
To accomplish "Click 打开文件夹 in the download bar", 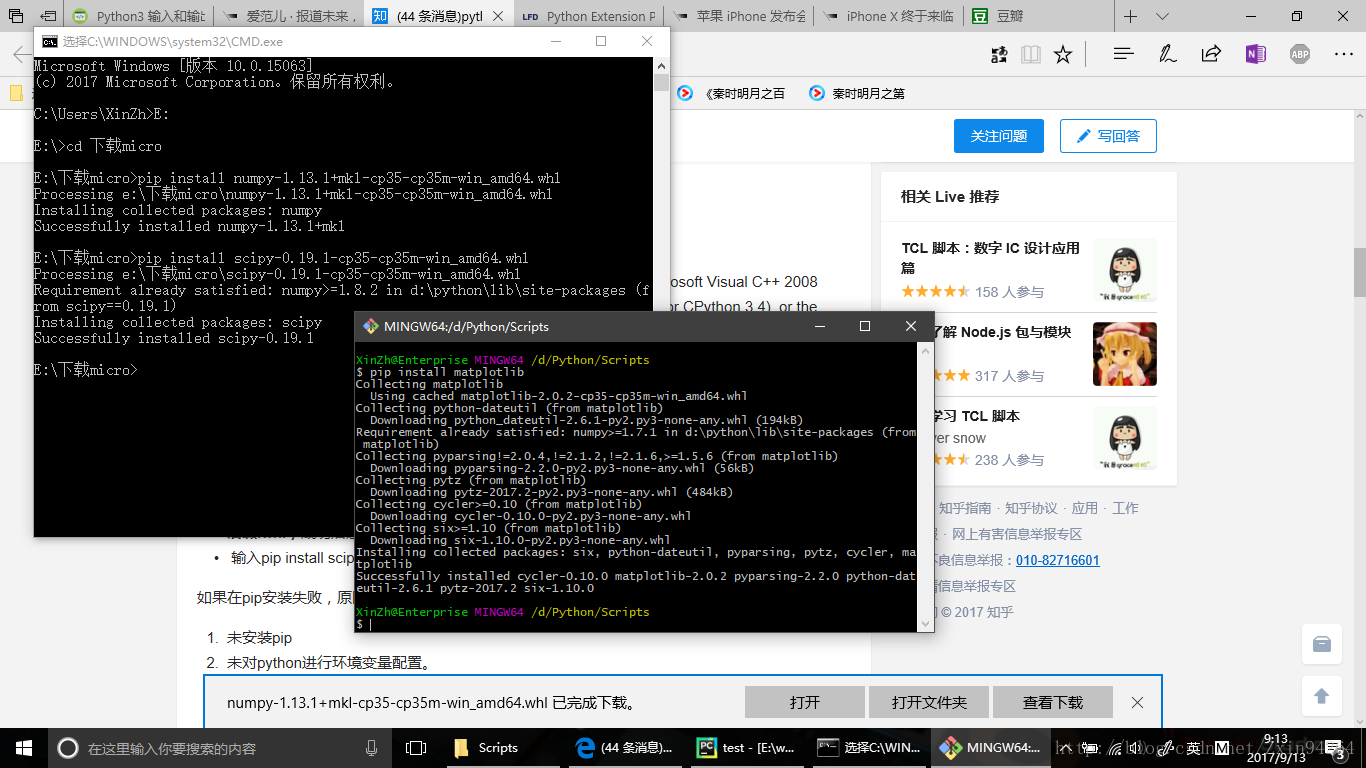I will (929, 702).
